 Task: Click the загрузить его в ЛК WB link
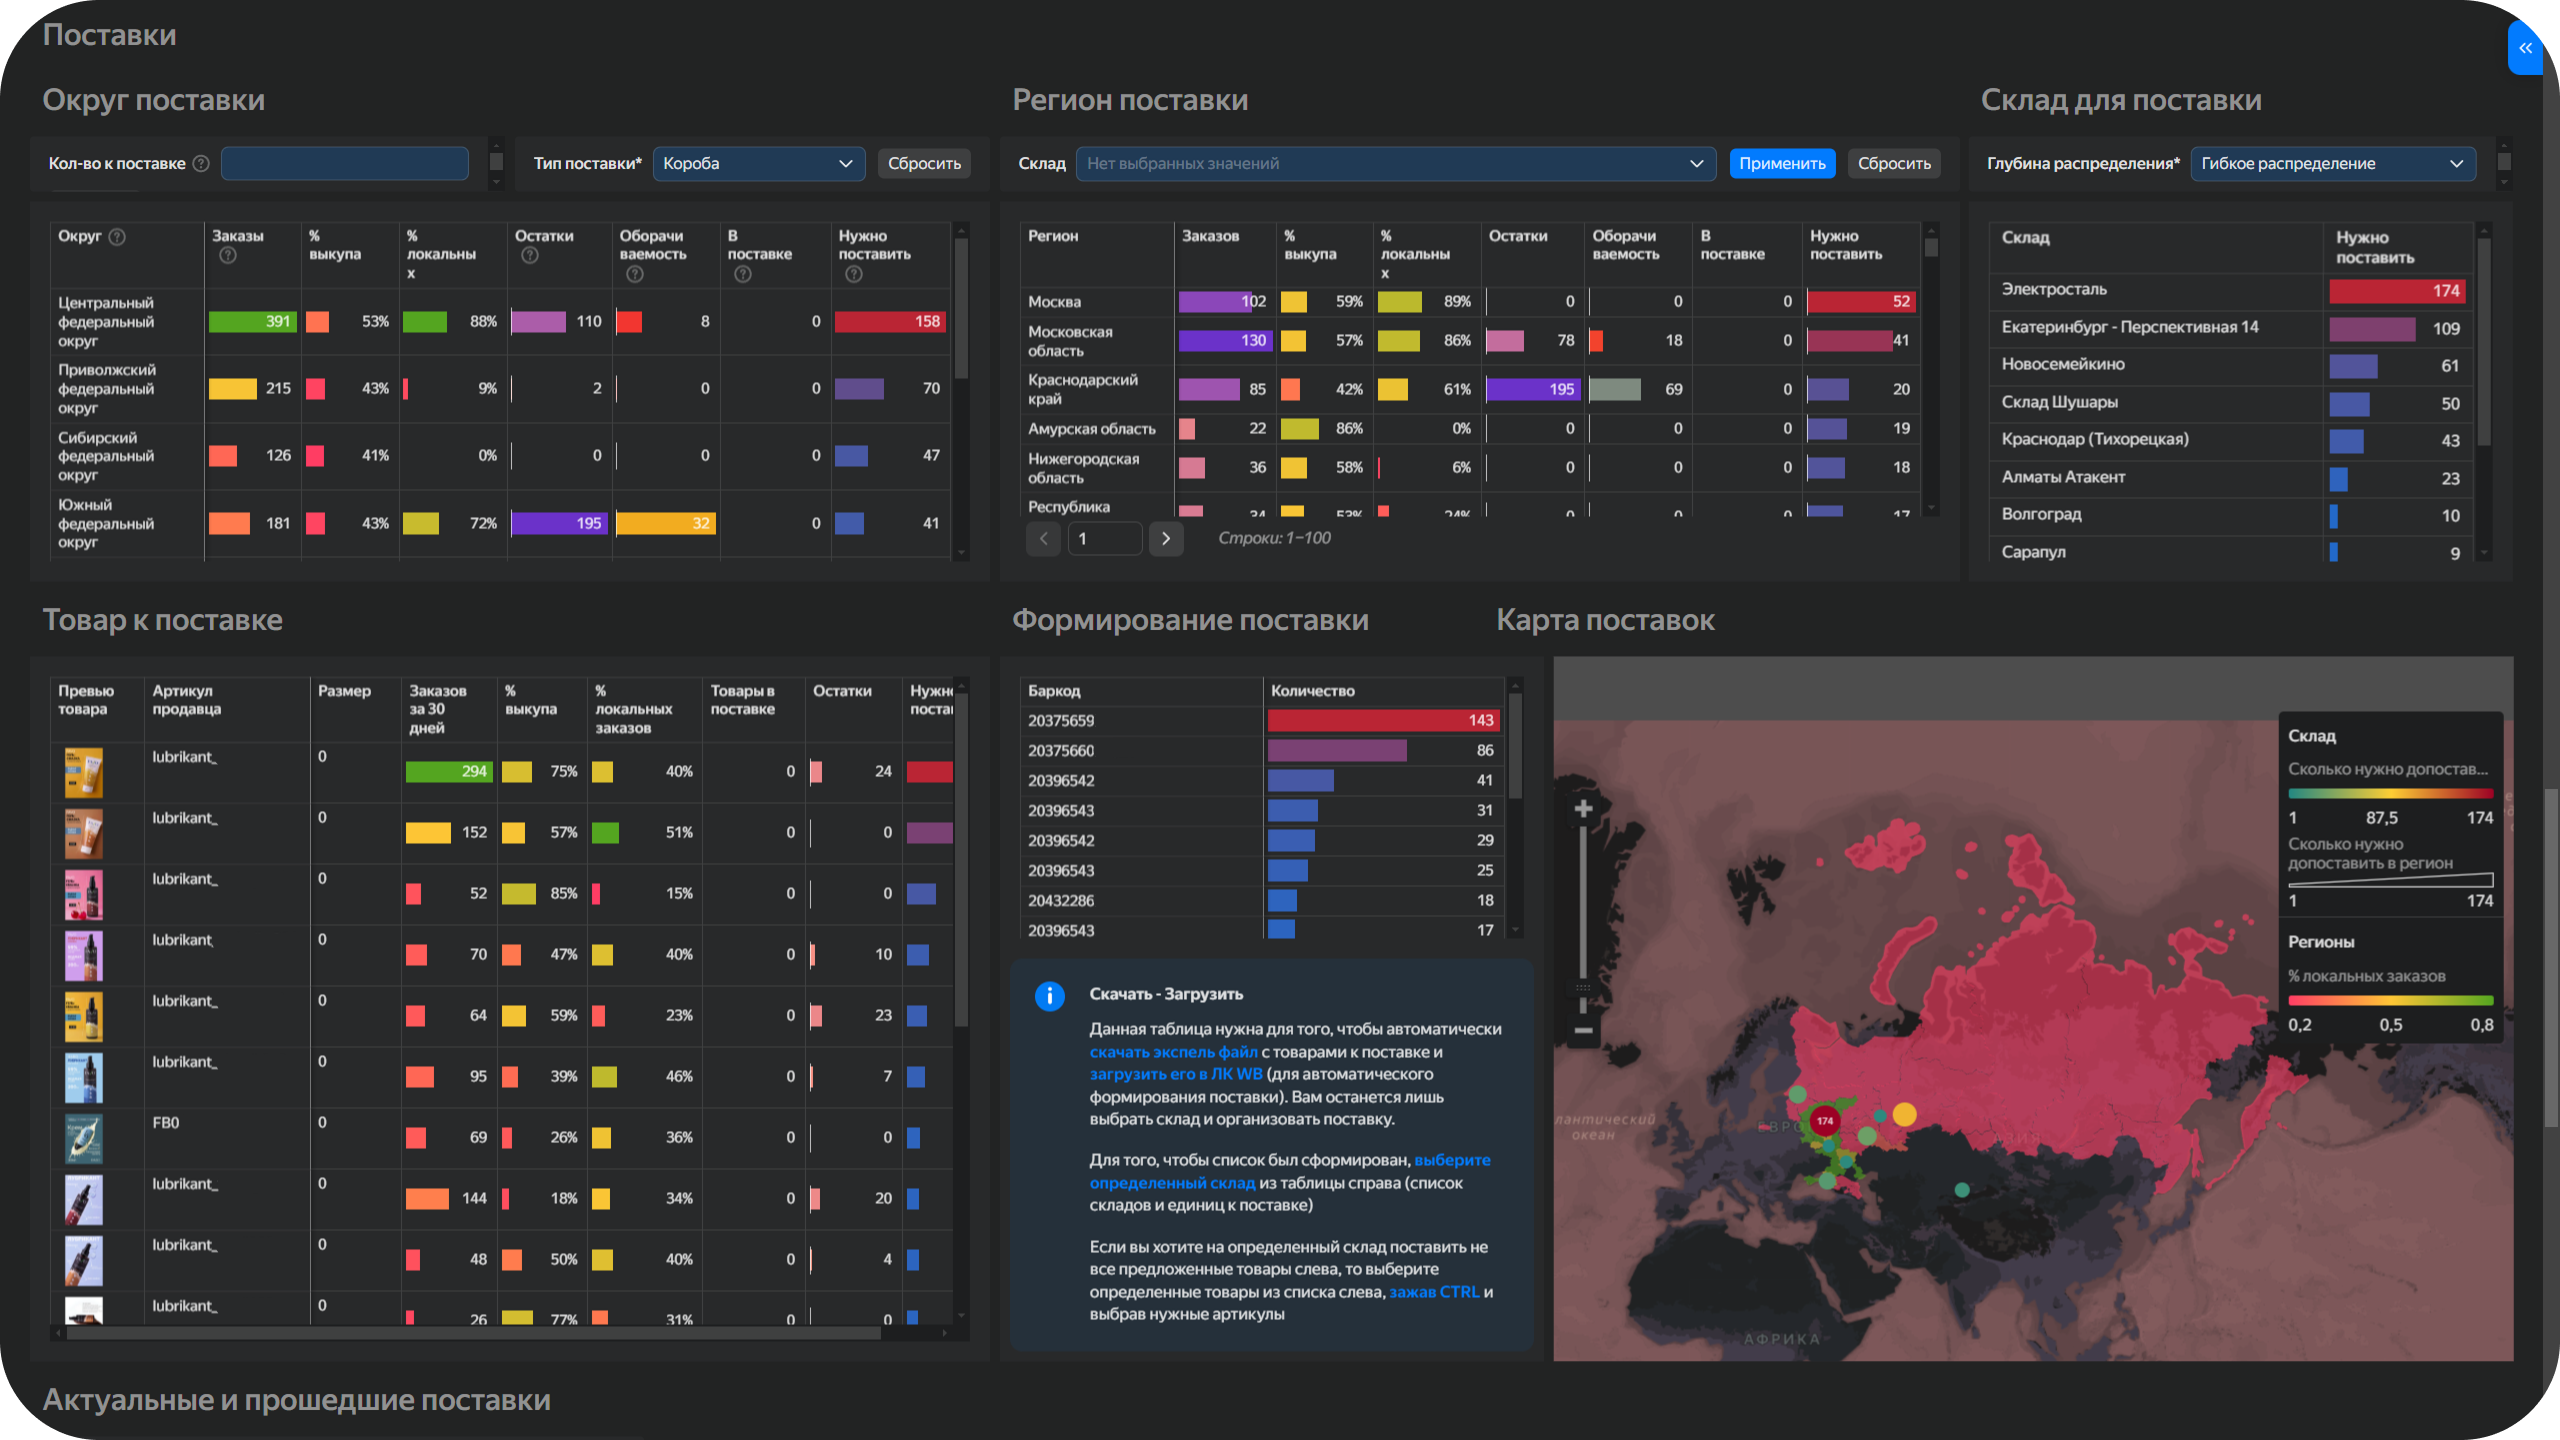coord(1175,1074)
